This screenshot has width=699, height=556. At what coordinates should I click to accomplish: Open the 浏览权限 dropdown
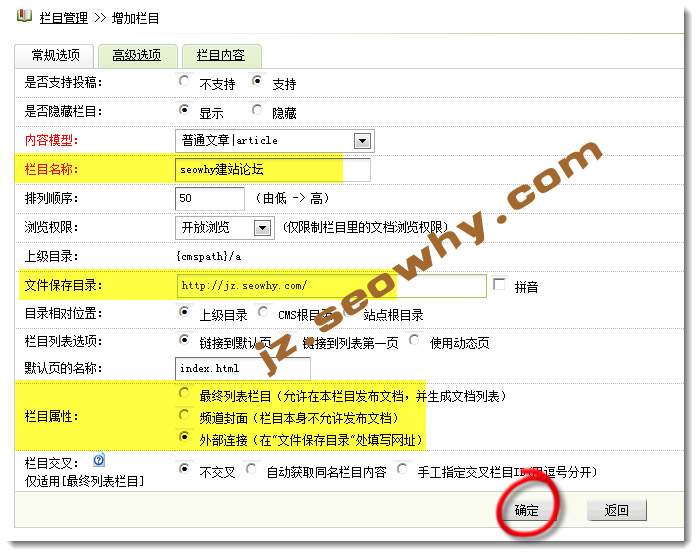point(263,228)
